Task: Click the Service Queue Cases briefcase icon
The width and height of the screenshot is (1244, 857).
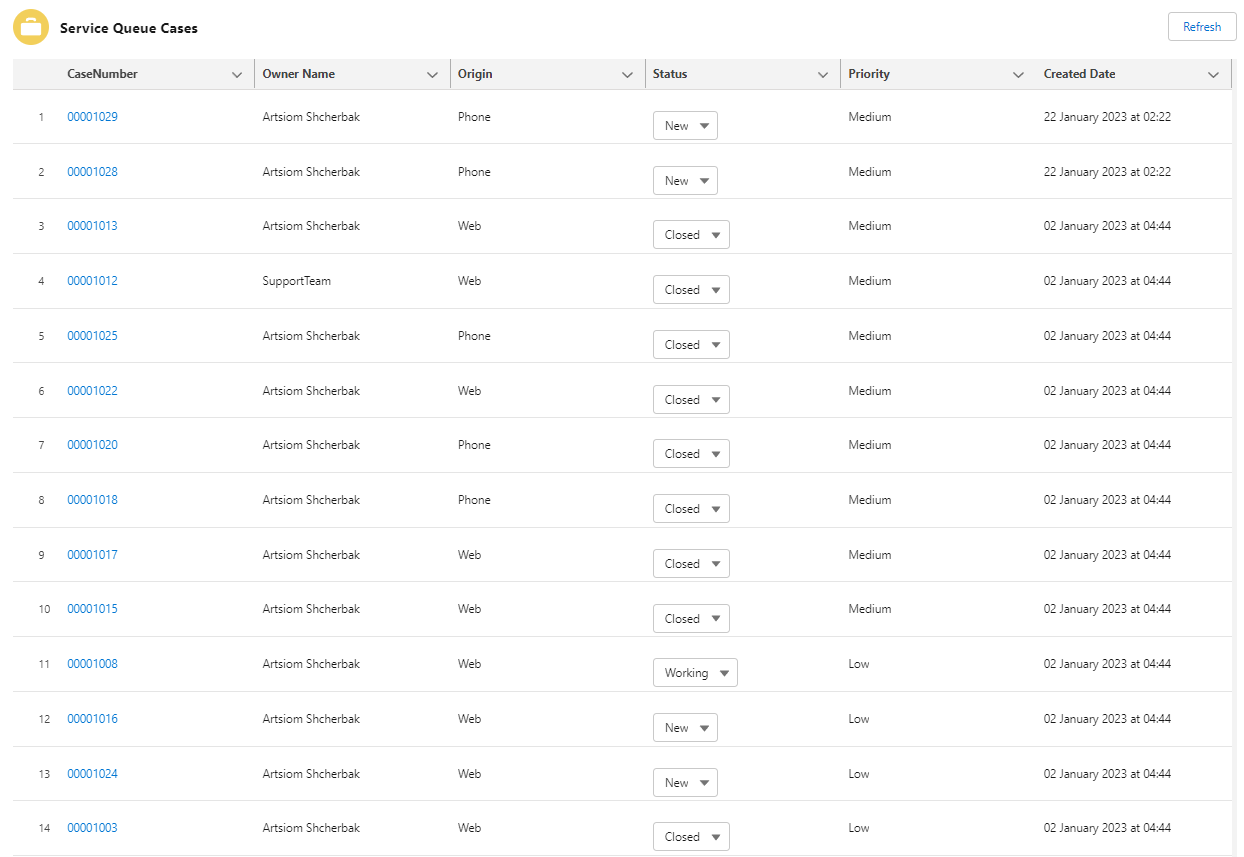Action: [31, 27]
